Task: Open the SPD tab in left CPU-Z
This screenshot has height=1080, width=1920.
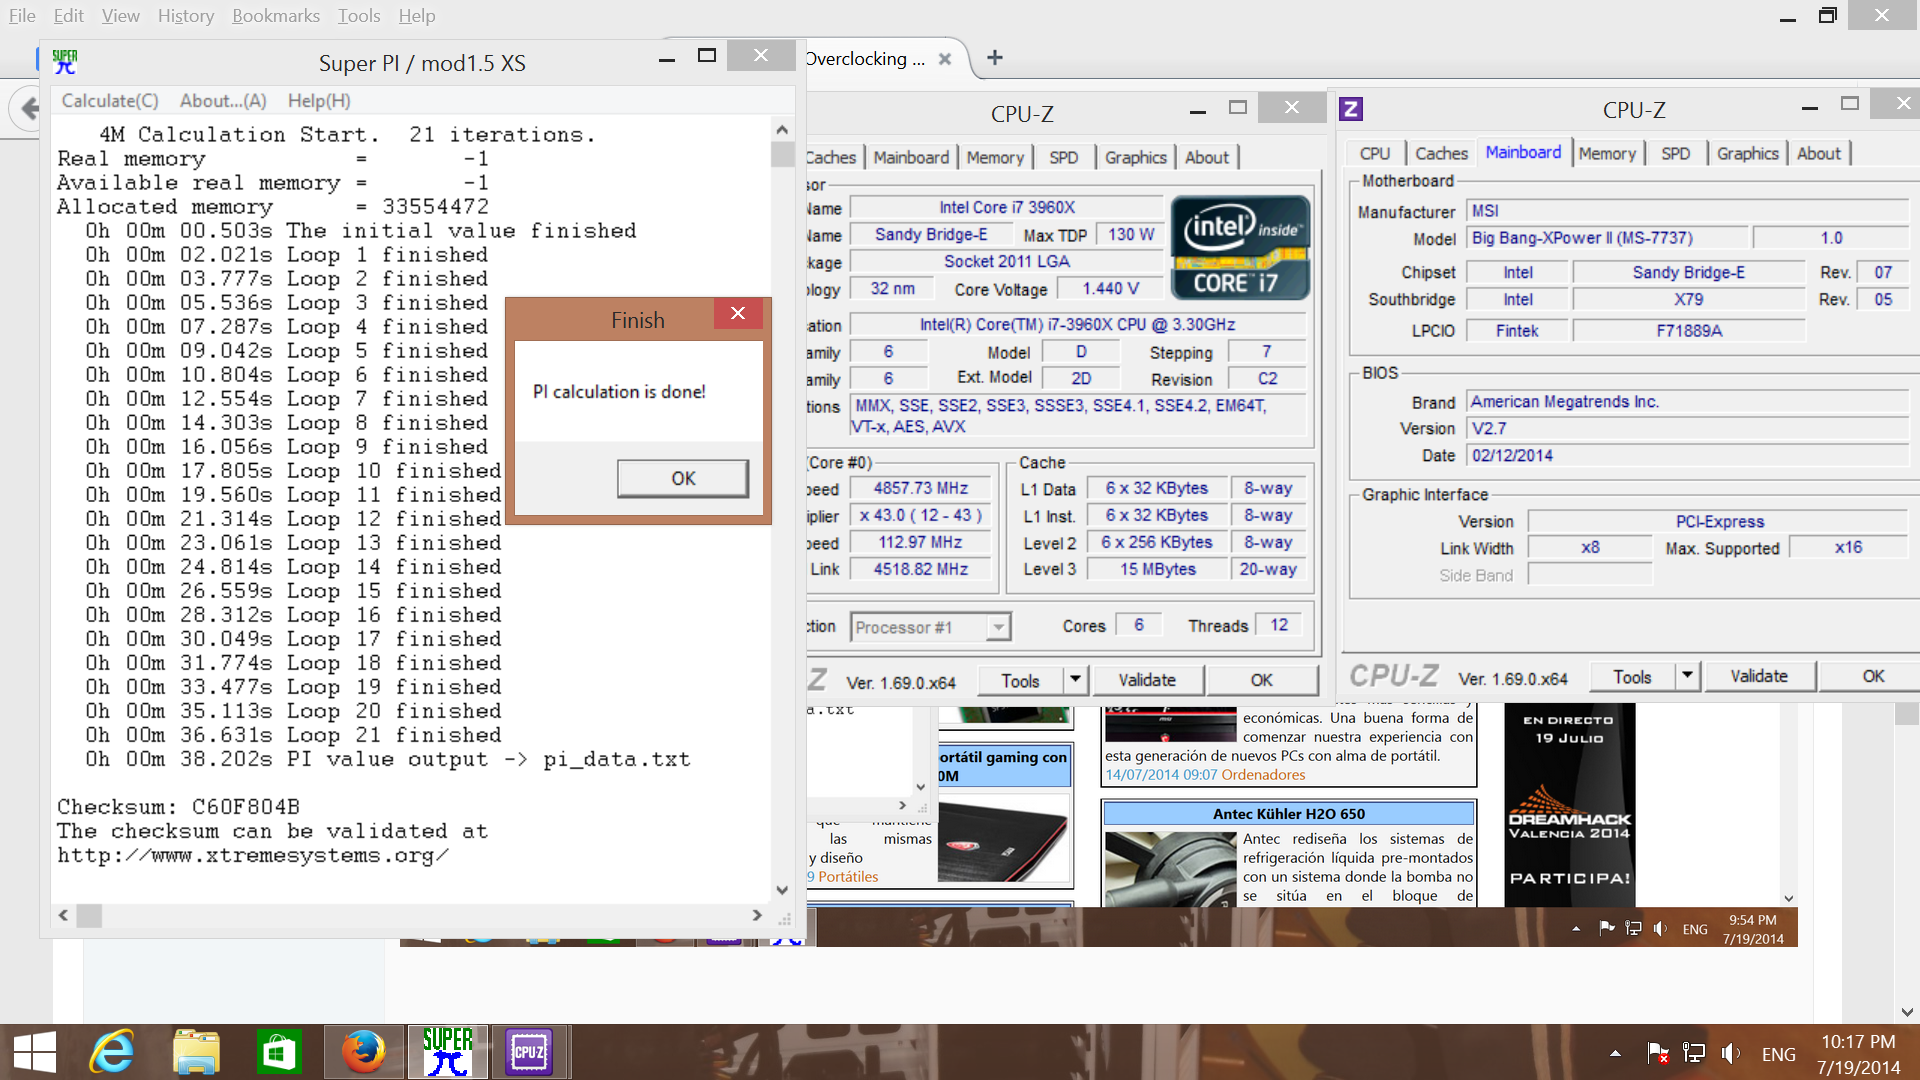Action: [1063, 157]
